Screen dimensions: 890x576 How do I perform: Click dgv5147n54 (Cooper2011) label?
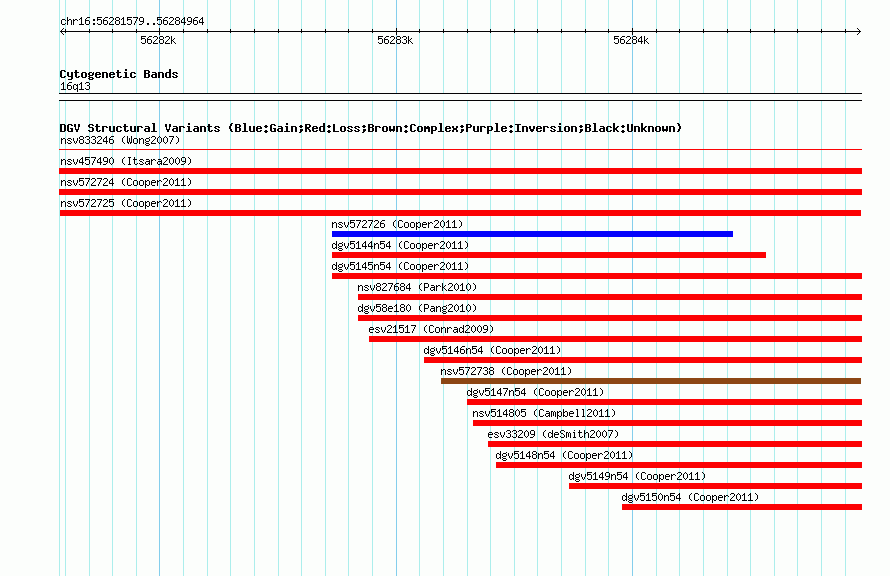535,392
